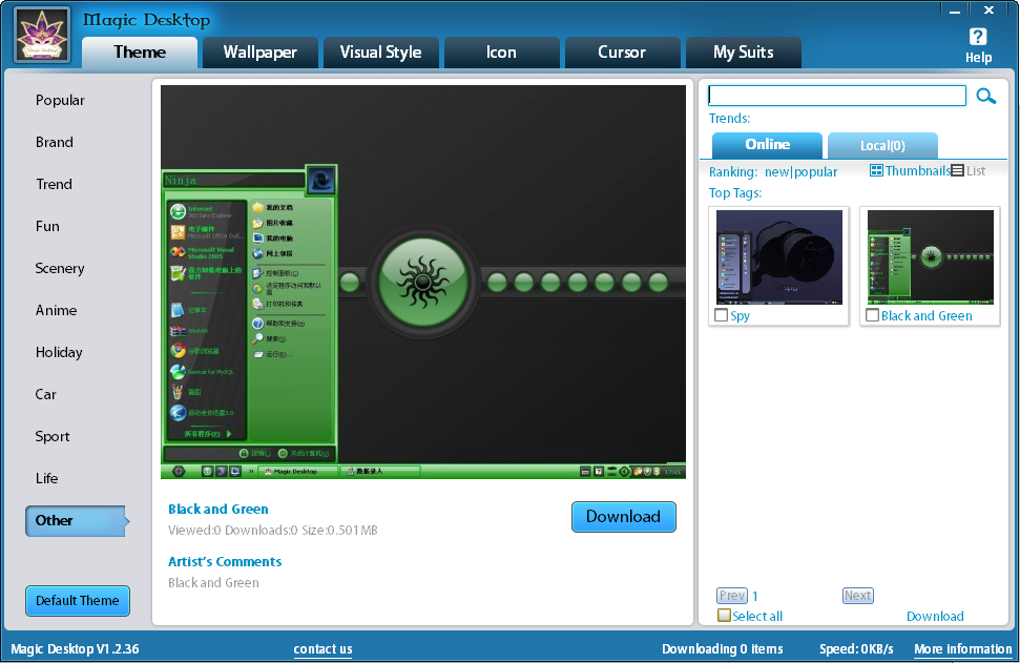Click the search magnifier icon
Image resolution: width=1020 pixels, height=663 pixels.
click(986, 96)
